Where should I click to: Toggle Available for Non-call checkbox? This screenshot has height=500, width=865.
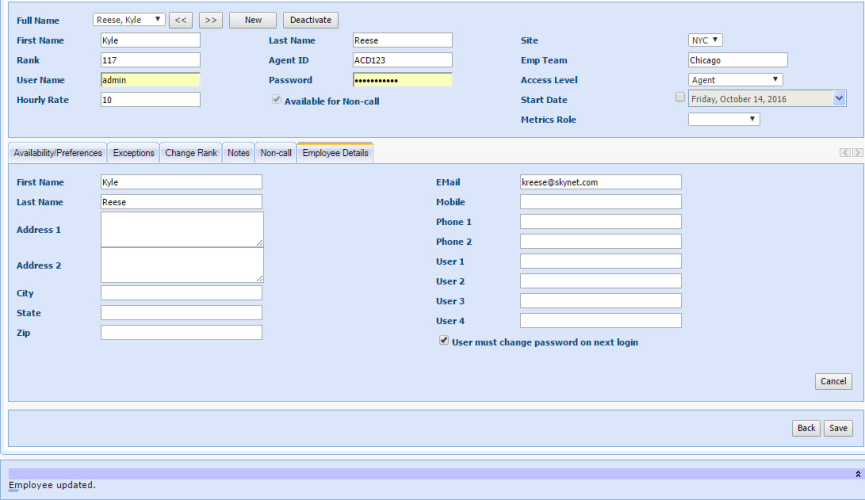coord(277,100)
